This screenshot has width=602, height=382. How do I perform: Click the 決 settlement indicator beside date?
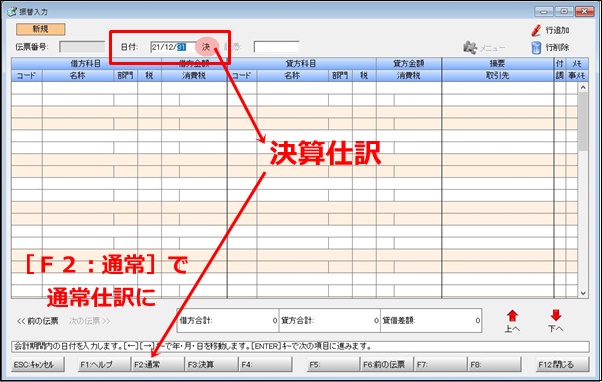207,47
